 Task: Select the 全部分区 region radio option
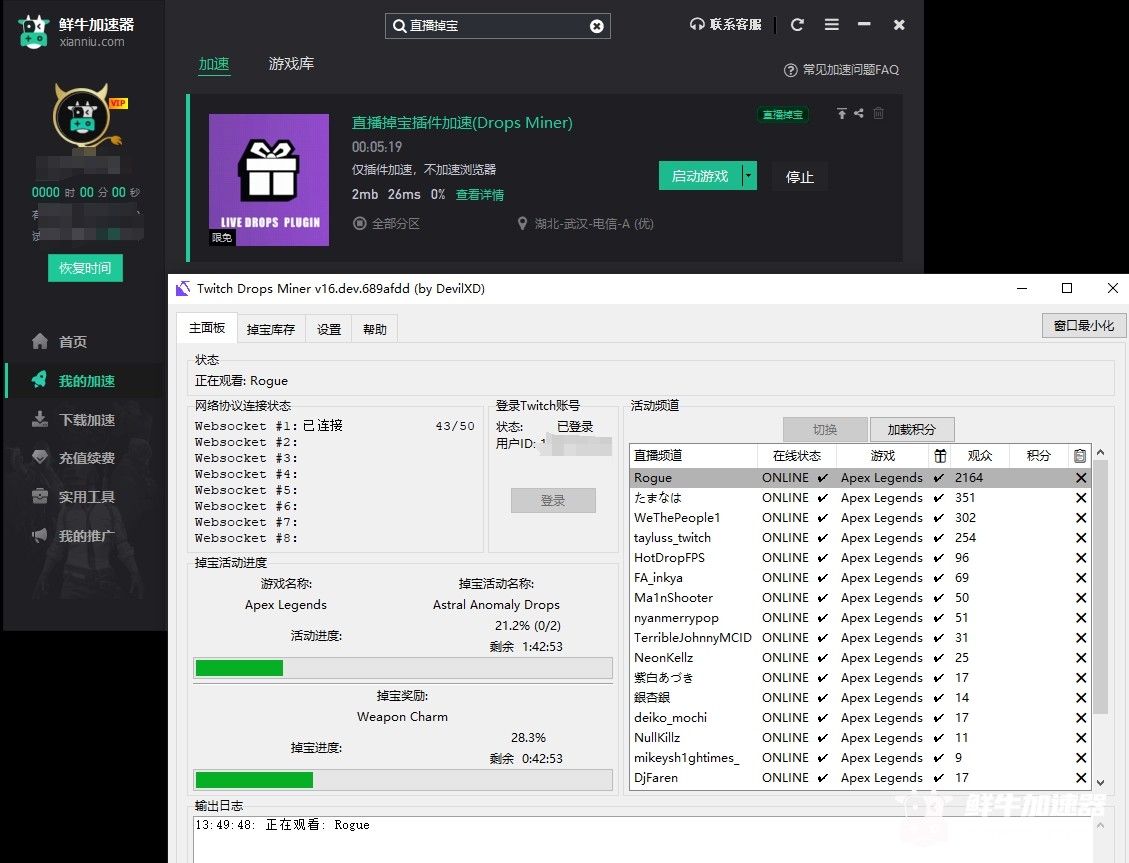click(x=359, y=224)
